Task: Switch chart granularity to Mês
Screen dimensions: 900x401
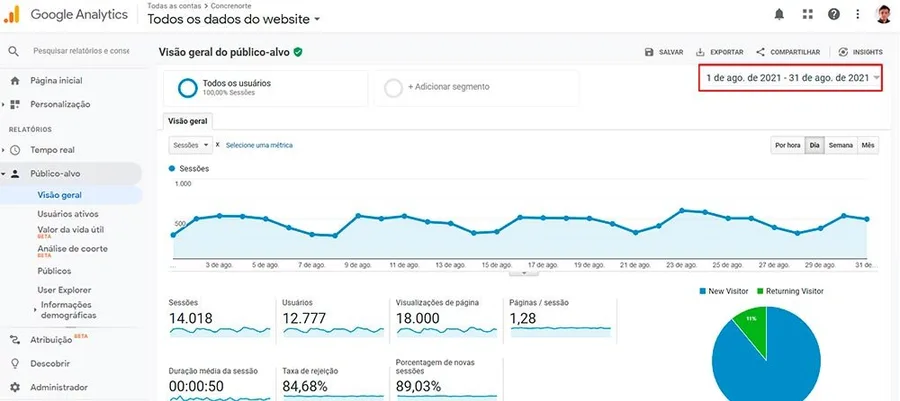Action: [868, 145]
